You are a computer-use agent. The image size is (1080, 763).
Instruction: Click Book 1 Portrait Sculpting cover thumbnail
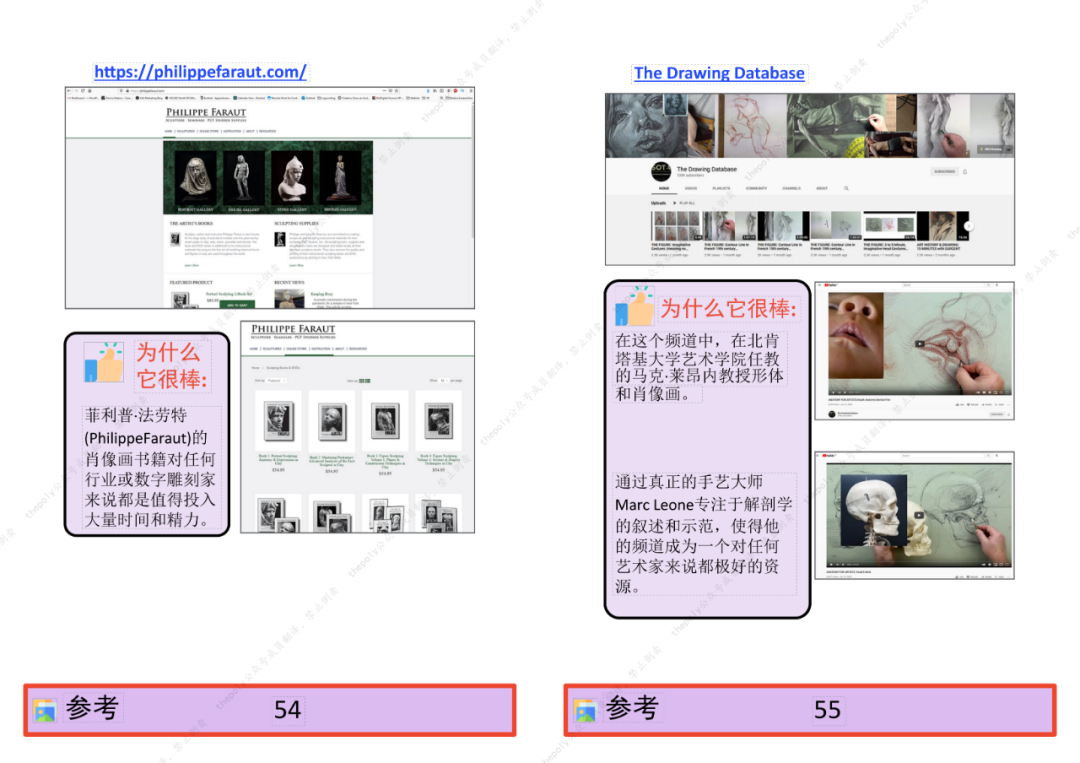[x=278, y=421]
